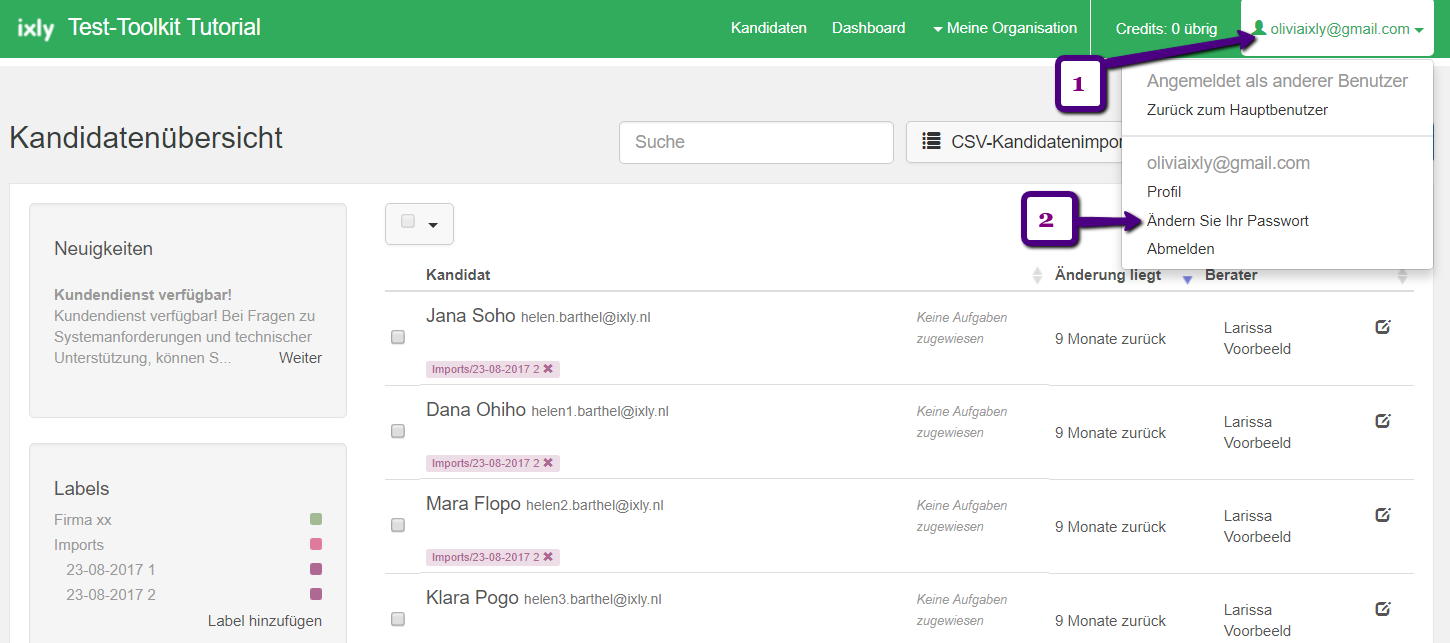The height and width of the screenshot is (643, 1450).
Task: Choose Ändern Sie Ihr Passwort
Action: pyautogui.click(x=1228, y=221)
